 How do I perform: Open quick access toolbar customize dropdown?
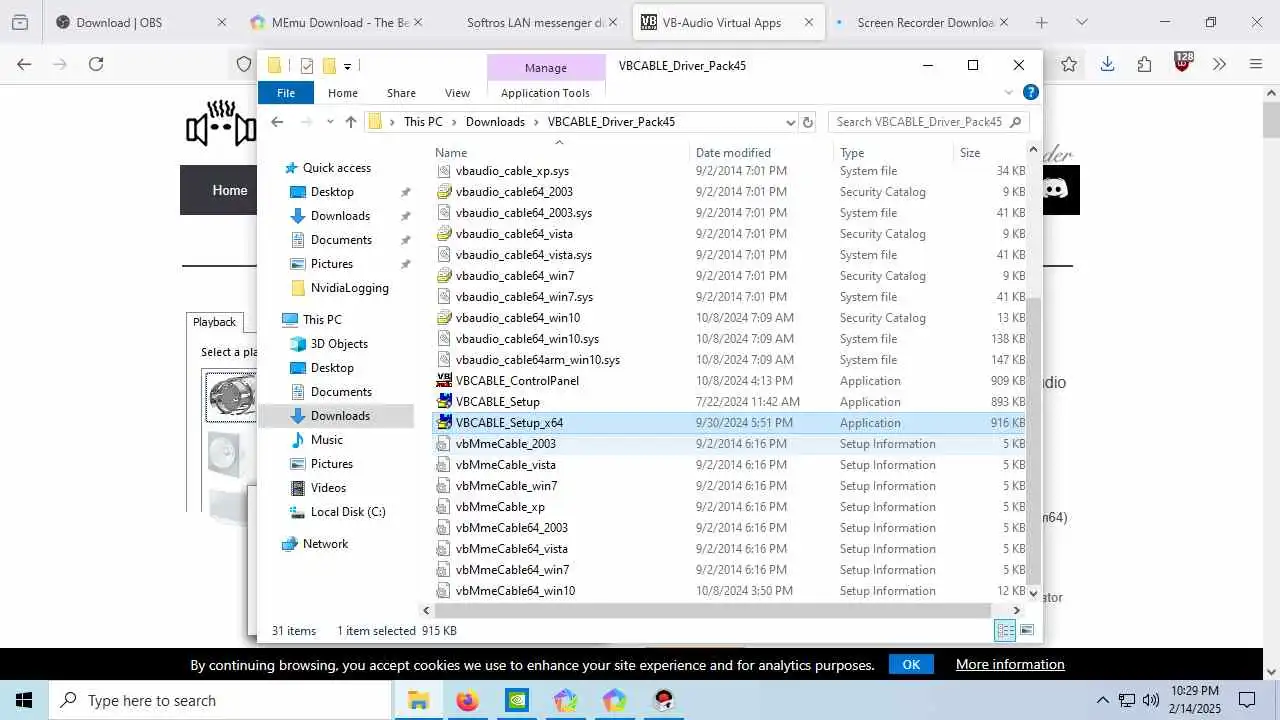click(347, 66)
